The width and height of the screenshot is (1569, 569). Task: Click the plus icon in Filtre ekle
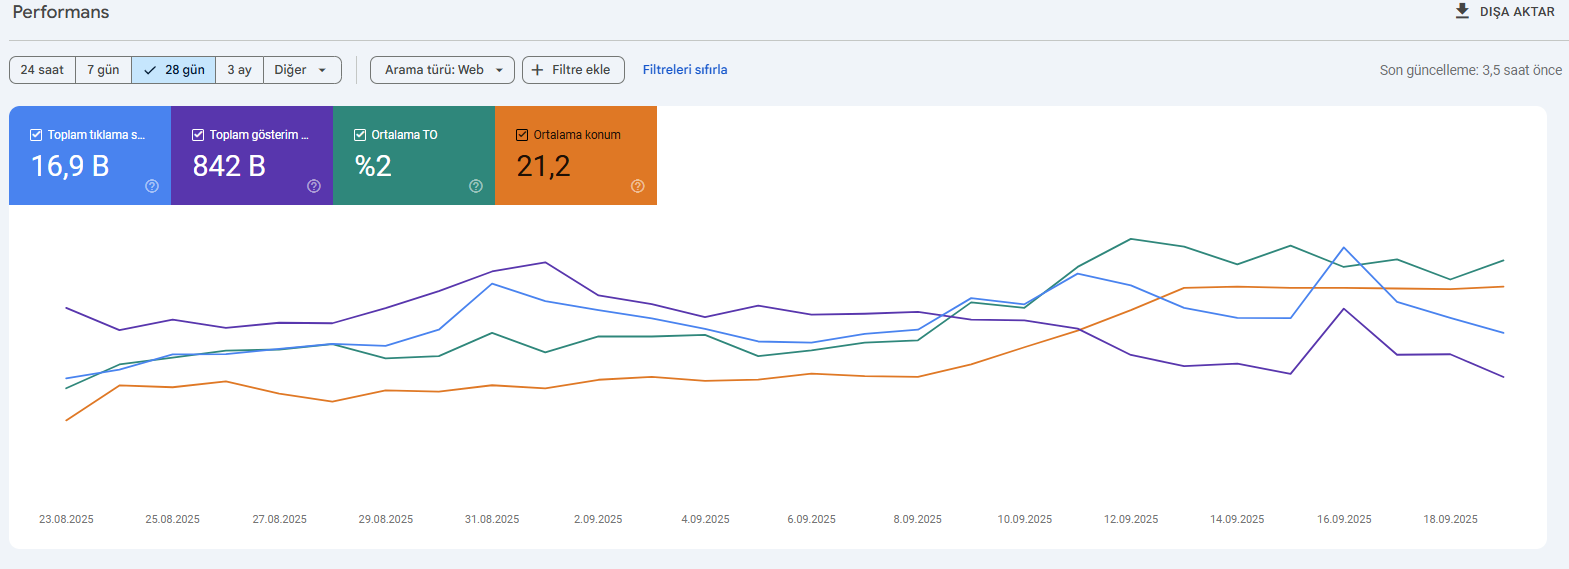538,70
